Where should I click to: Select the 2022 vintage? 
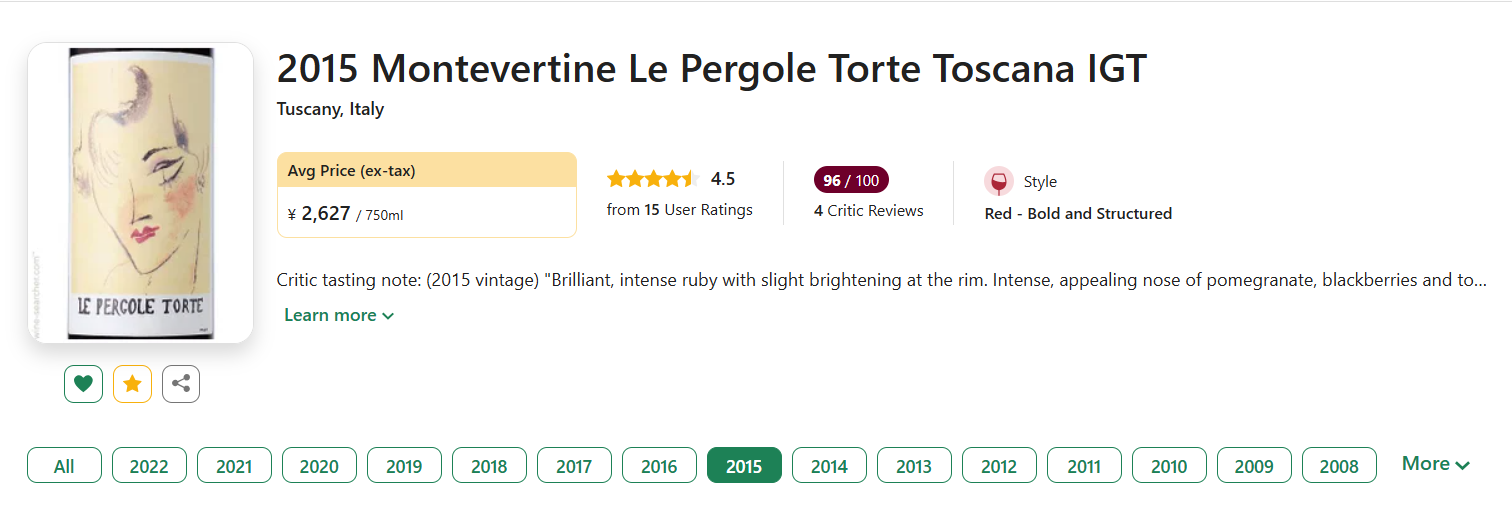(149, 465)
